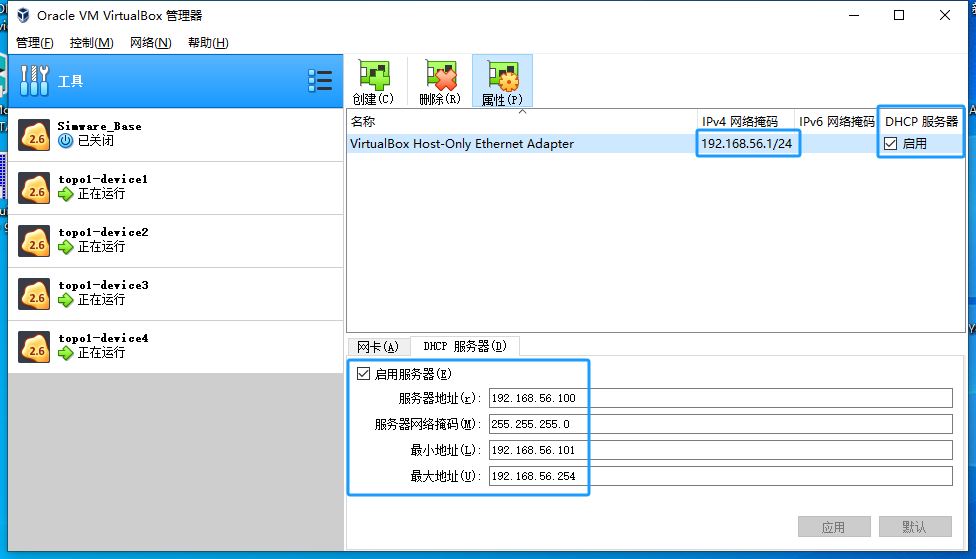The width and height of the screenshot is (976, 559).
Task: Open the 管理 (File) menu
Action: coord(35,43)
